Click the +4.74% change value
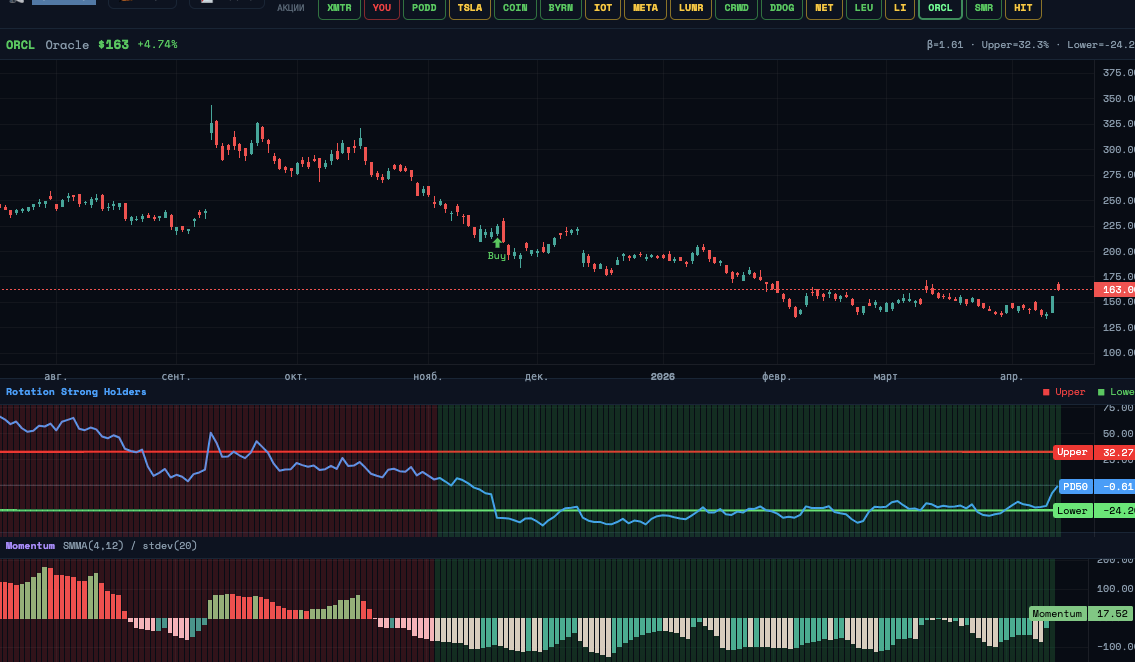Screen dimensions: 1135x662 158,45
